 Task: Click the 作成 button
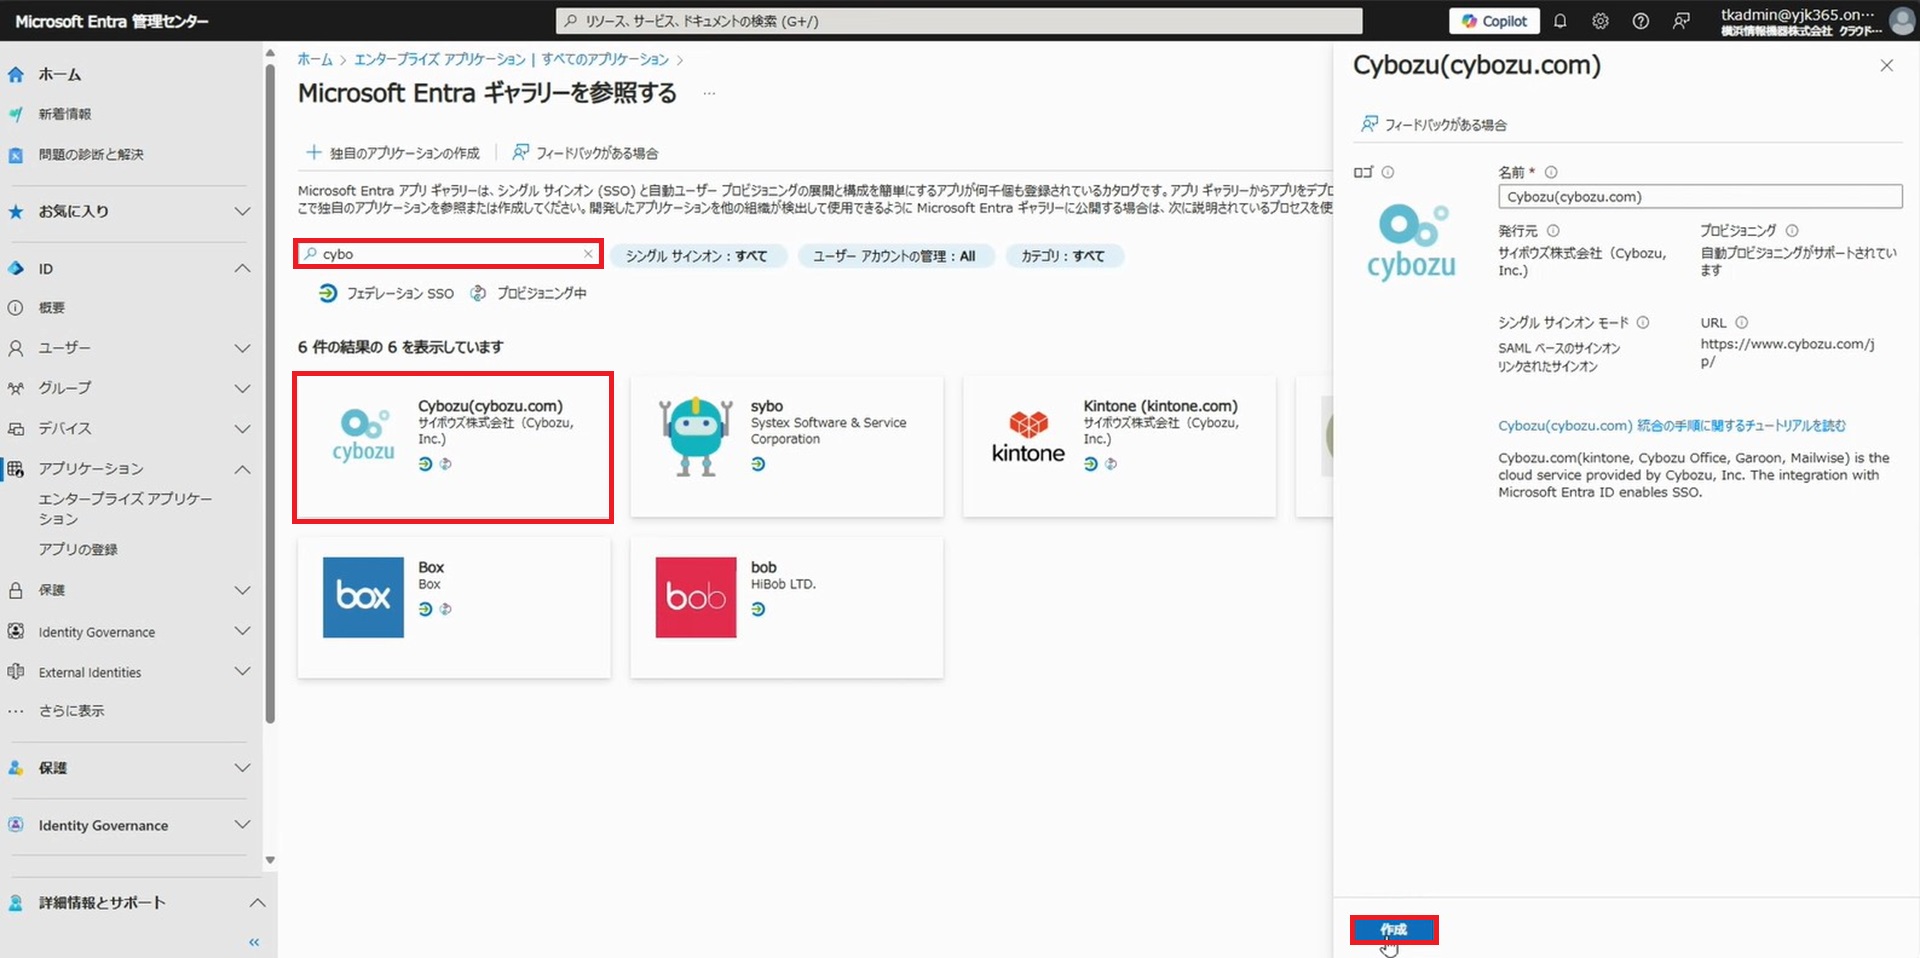pyautogui.click(x=1394, y=930)
